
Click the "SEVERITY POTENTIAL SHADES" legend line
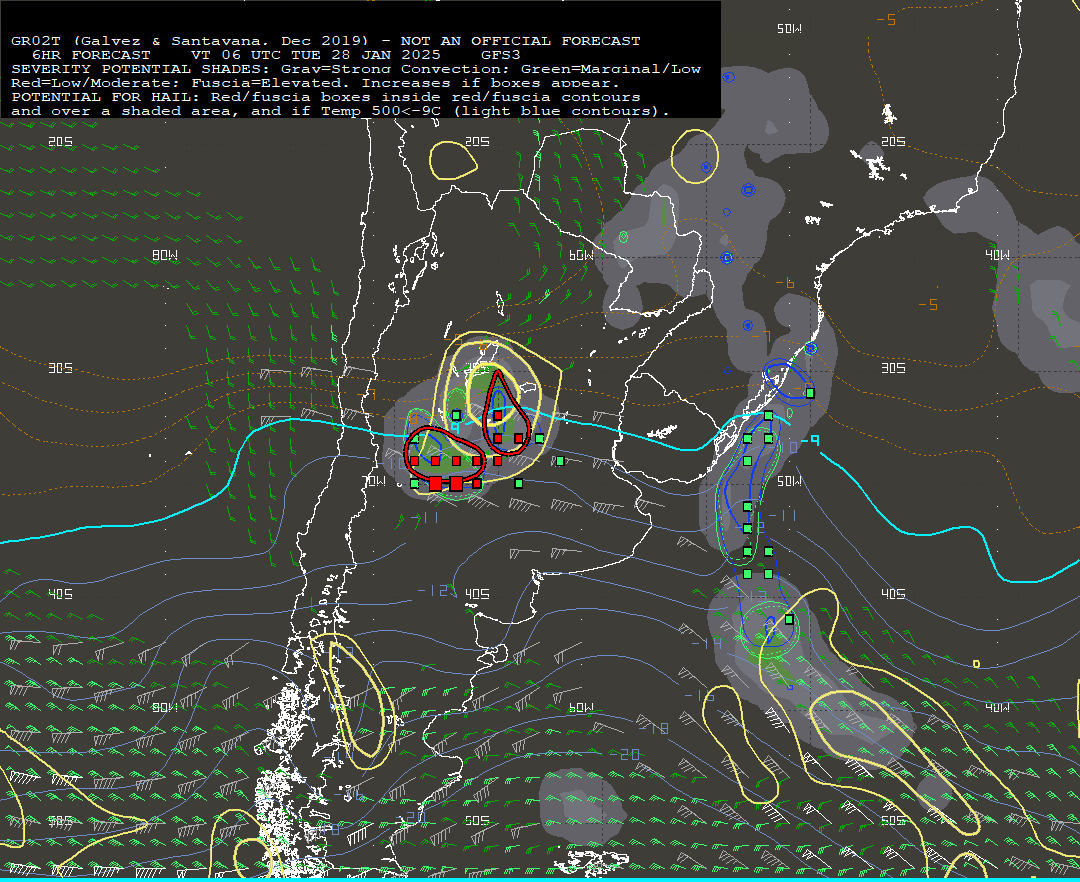coord(356,69)
